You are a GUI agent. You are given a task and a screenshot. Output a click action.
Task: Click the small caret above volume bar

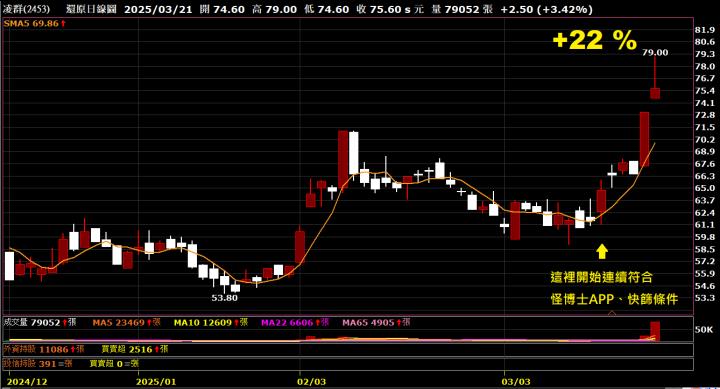click(612, 313)
